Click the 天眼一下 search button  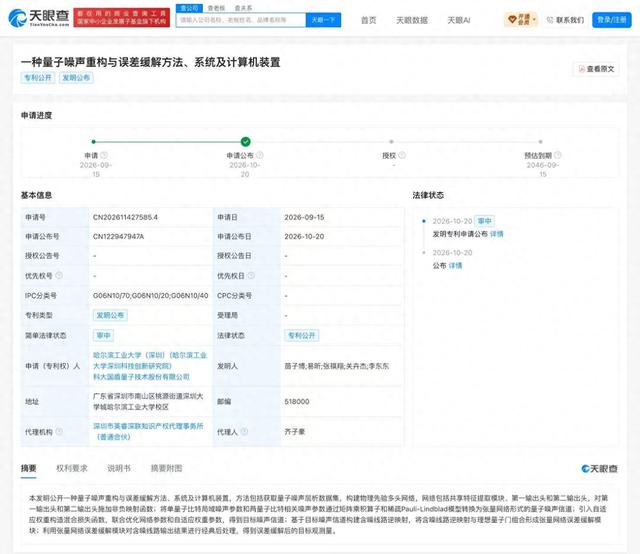[323, 20]
